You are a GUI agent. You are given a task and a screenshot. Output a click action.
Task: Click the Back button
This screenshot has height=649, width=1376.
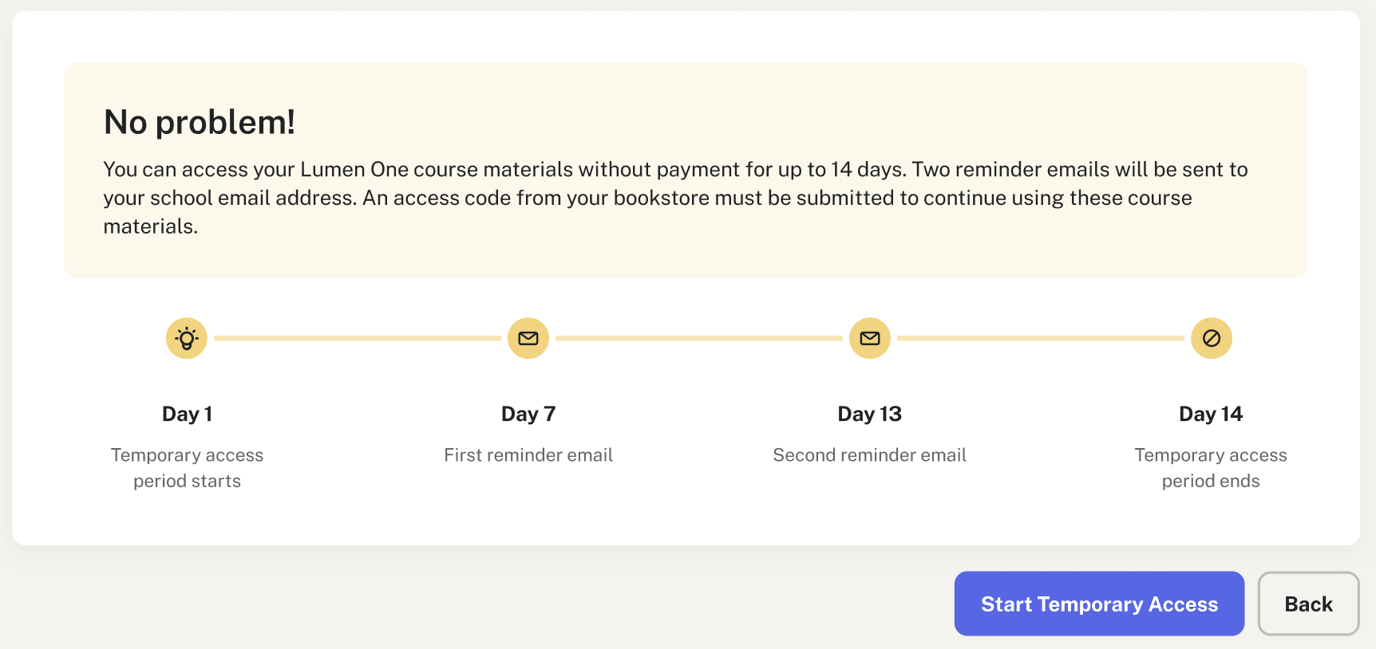coord(1308,603)
